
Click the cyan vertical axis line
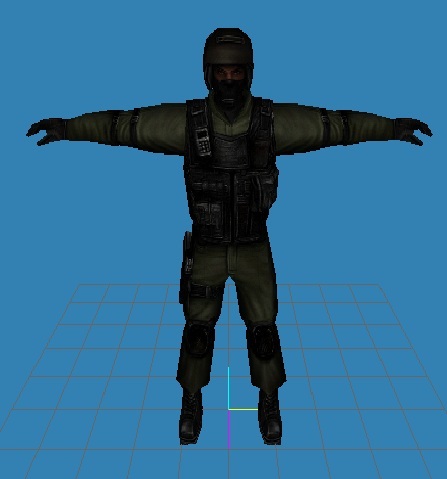[x=229, y=388]
